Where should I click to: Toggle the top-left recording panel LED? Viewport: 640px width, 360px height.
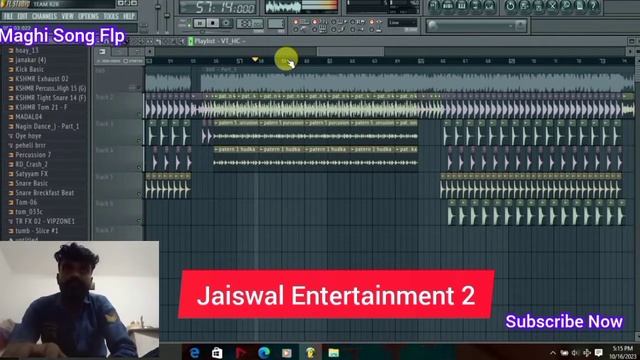click(x=296, y=22)
